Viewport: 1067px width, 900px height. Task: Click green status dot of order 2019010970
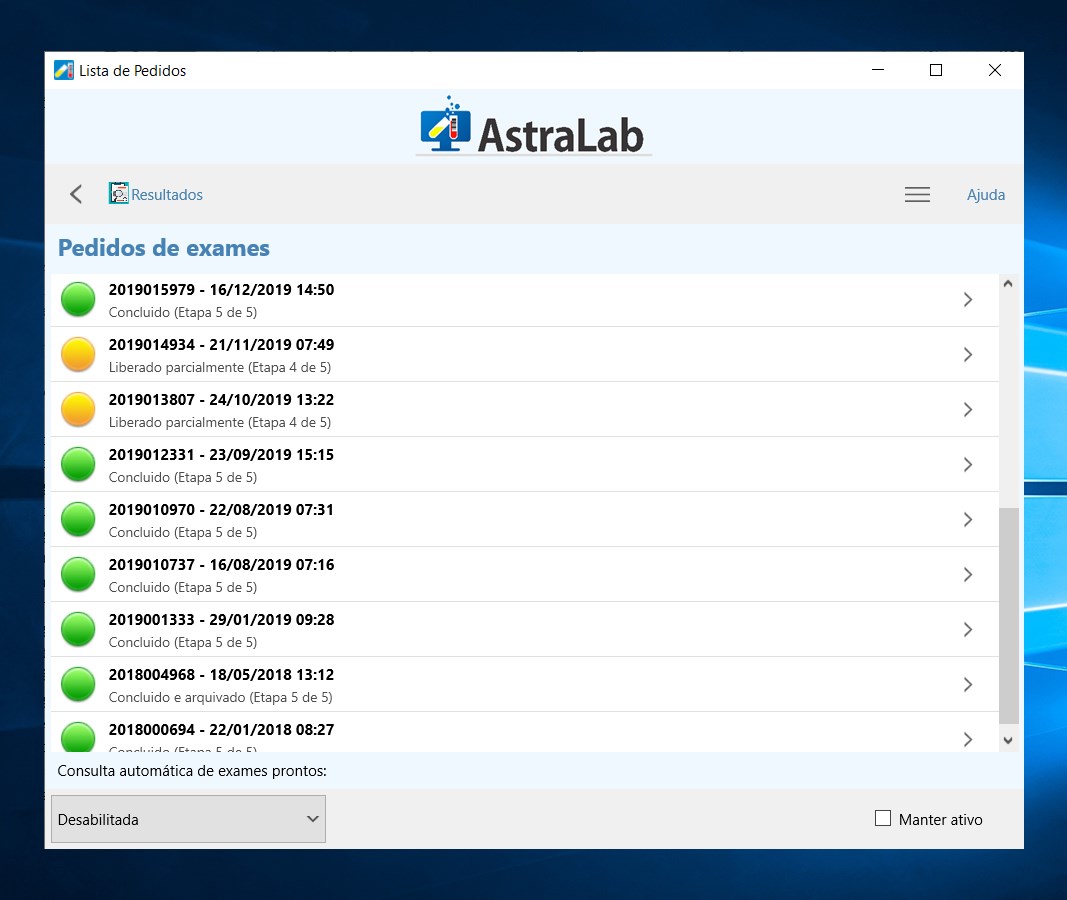[78, 520]
